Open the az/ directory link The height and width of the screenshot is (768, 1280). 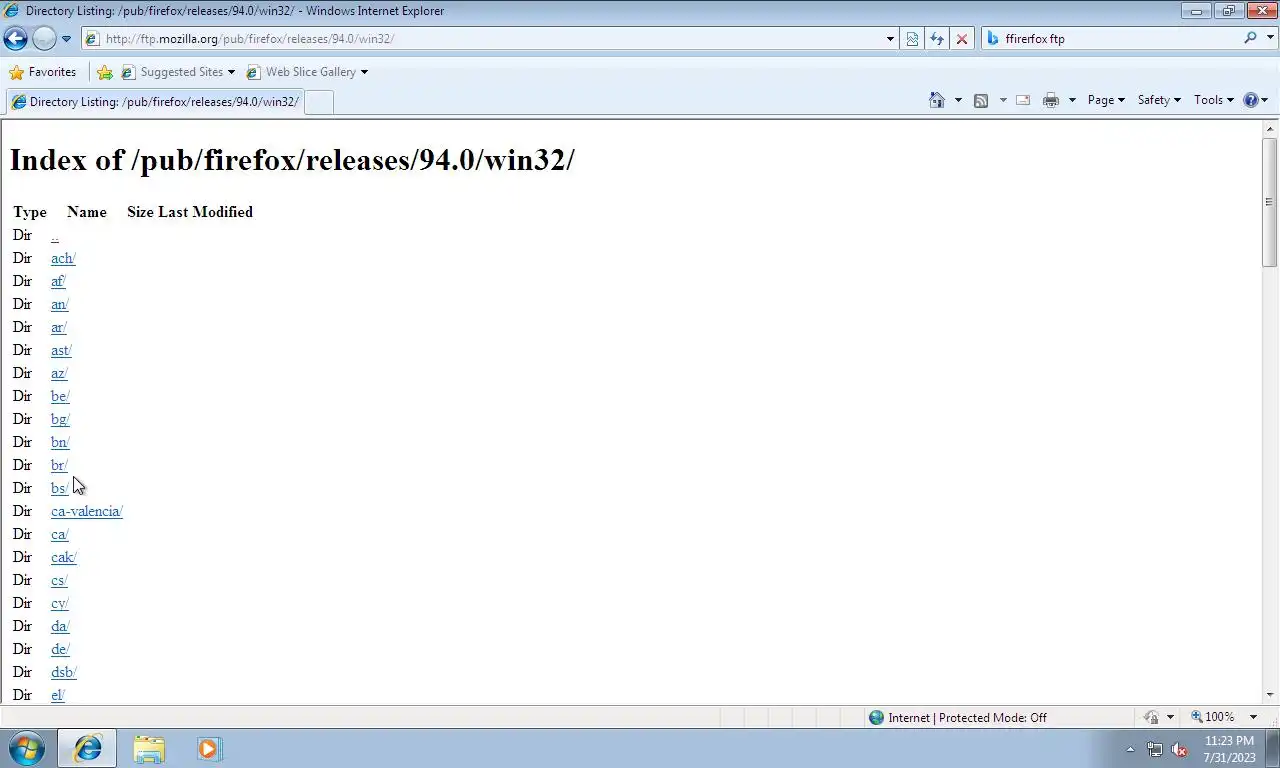[59, 374]
